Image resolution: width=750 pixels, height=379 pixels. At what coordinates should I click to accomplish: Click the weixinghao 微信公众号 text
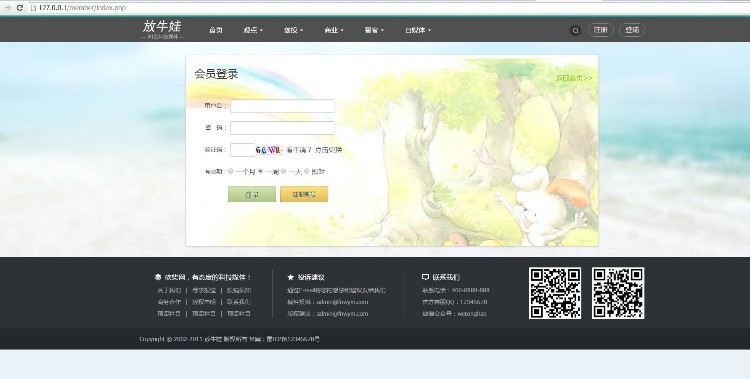[x=472, y=314]
